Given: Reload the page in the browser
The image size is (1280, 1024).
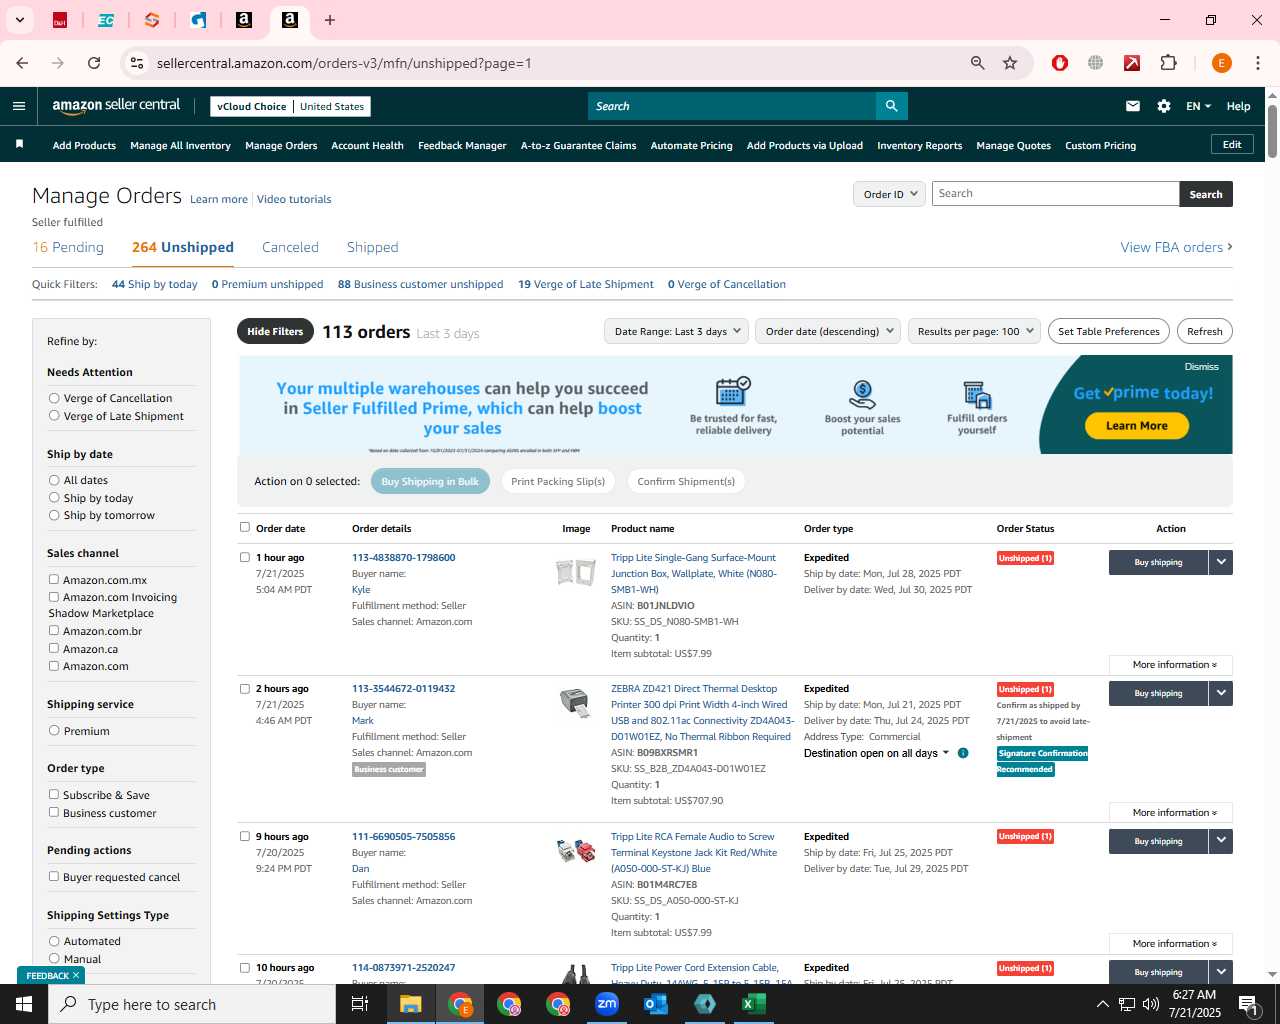Looking at the screenshot, I should [94, 63].
